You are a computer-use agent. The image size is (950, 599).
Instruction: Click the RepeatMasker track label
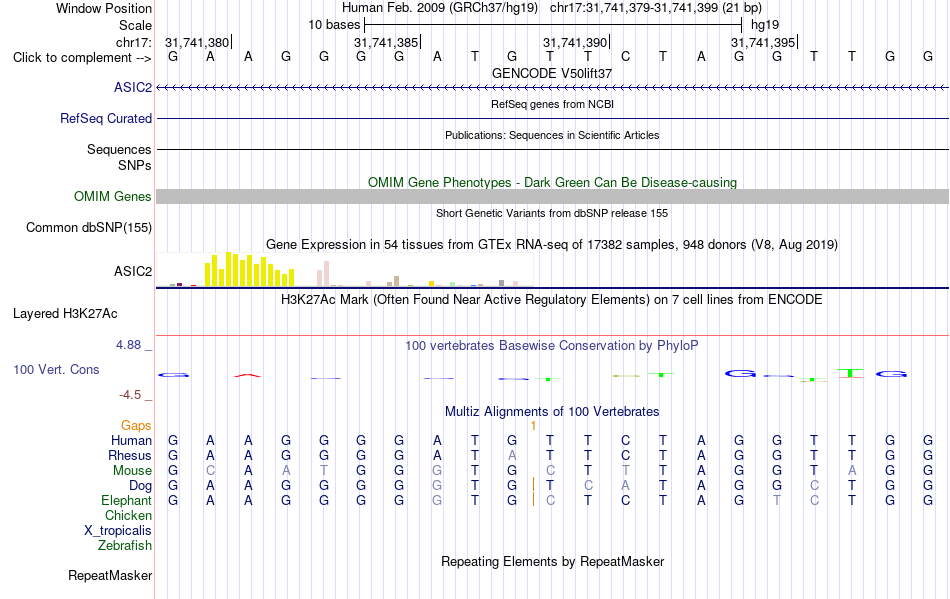click(x=110, y=575)
